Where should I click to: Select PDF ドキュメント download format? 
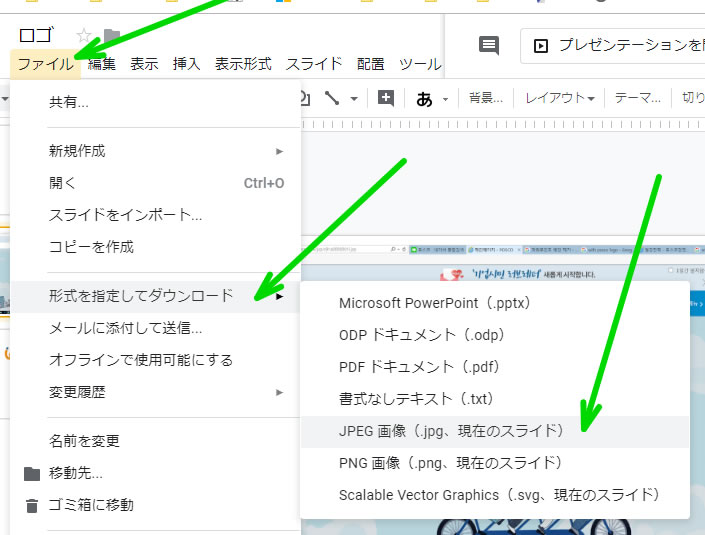pos(439,367)
